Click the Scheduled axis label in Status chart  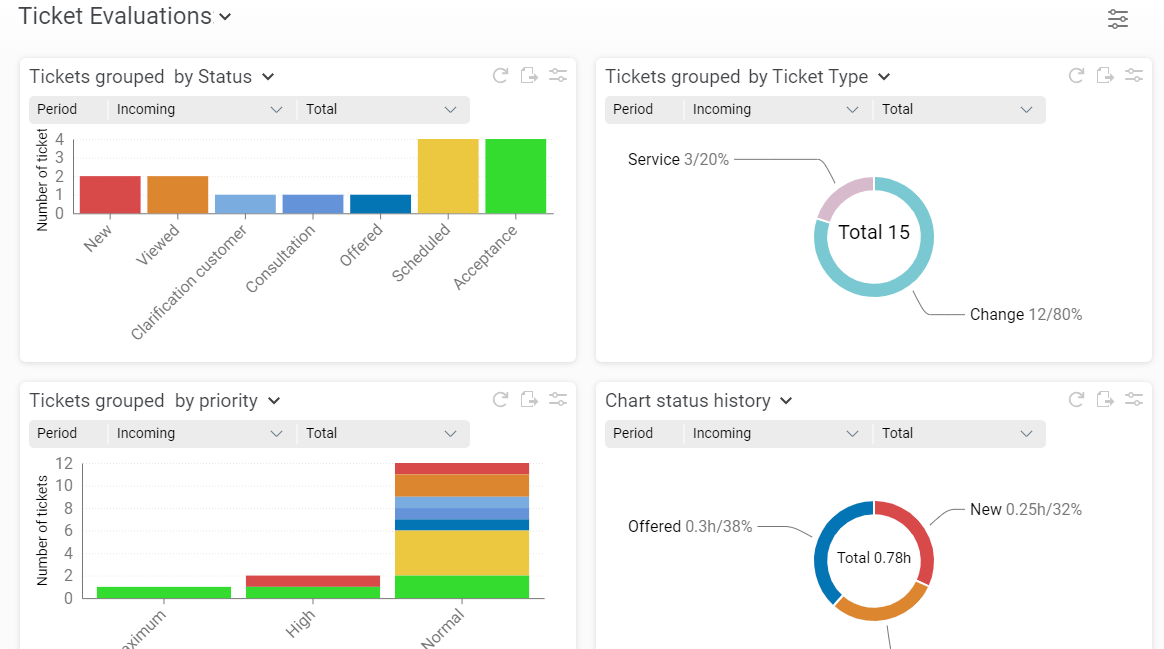pos(421,253)
